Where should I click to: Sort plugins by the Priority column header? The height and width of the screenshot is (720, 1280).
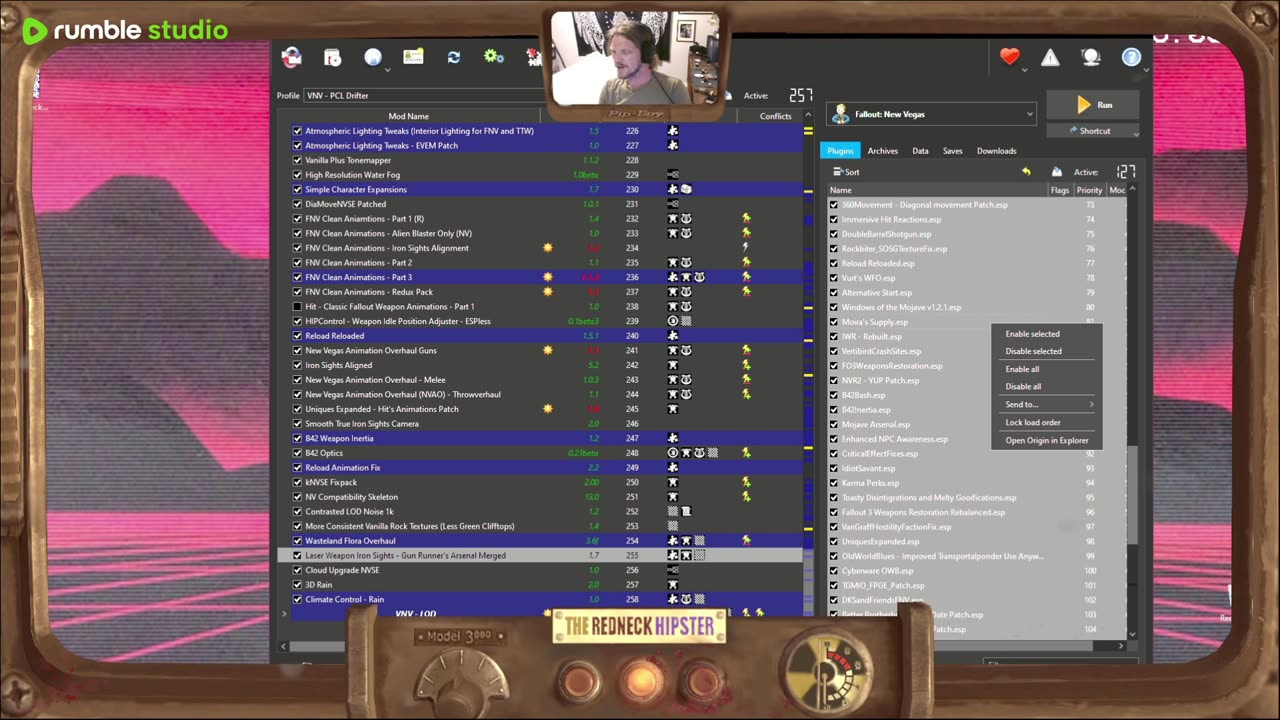1089,190
